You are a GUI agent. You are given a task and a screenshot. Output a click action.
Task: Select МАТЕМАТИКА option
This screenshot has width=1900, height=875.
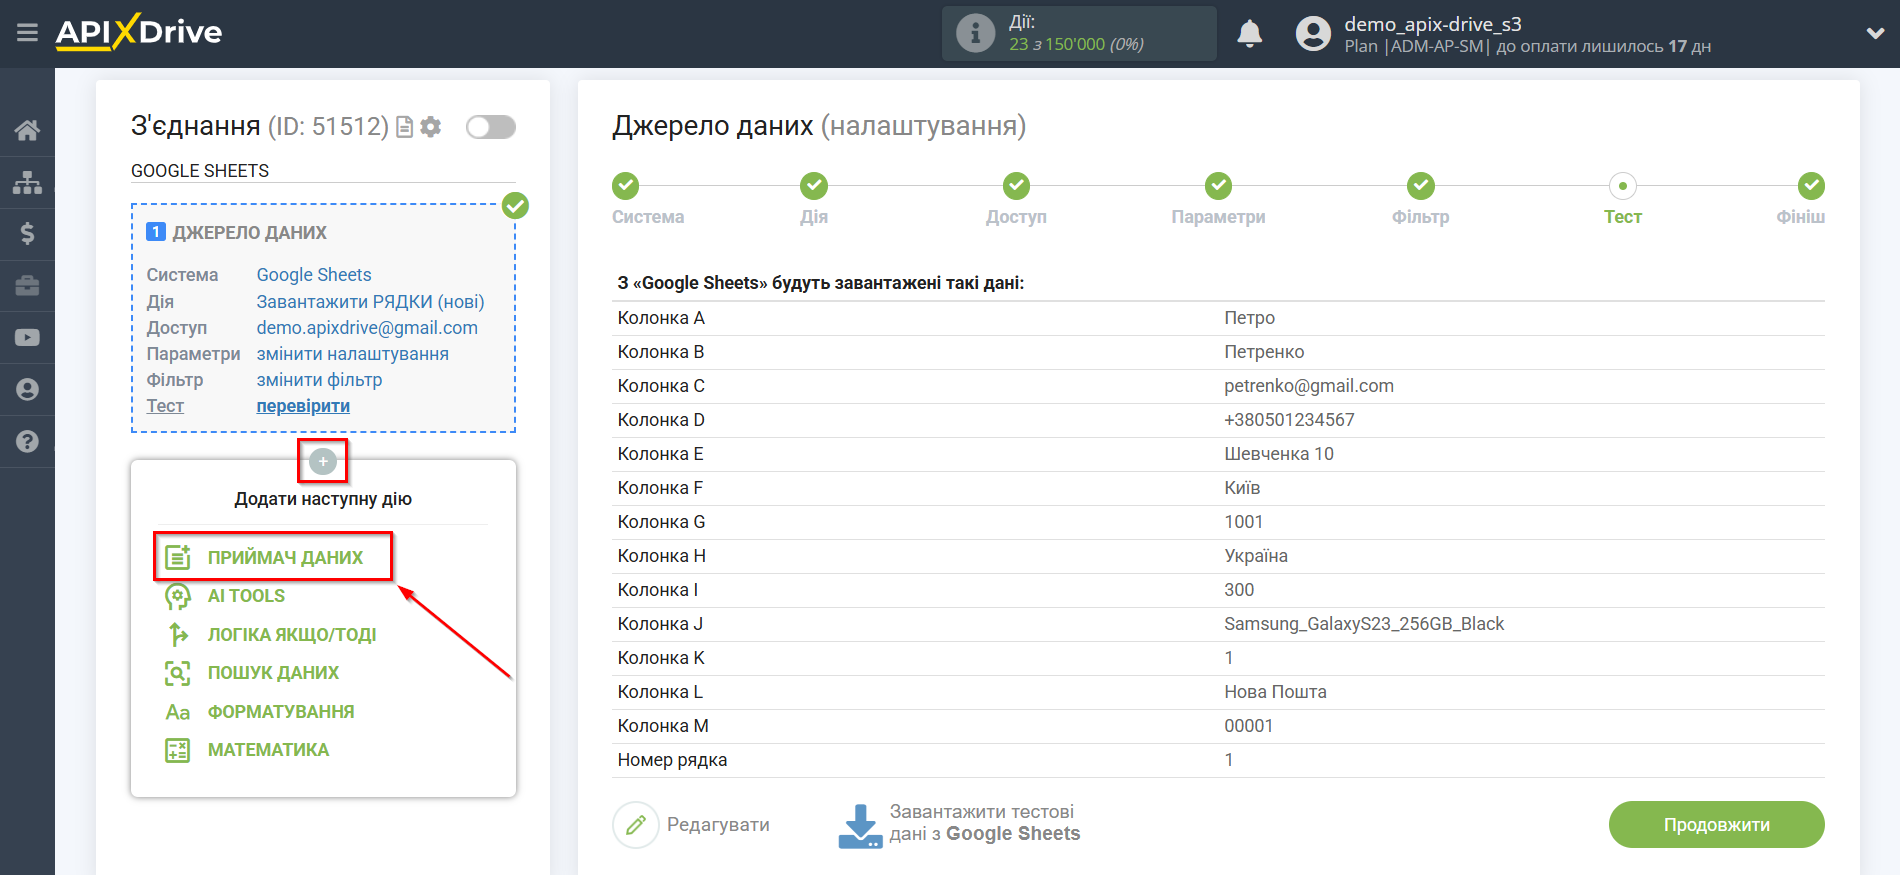[x=268, y=750]
